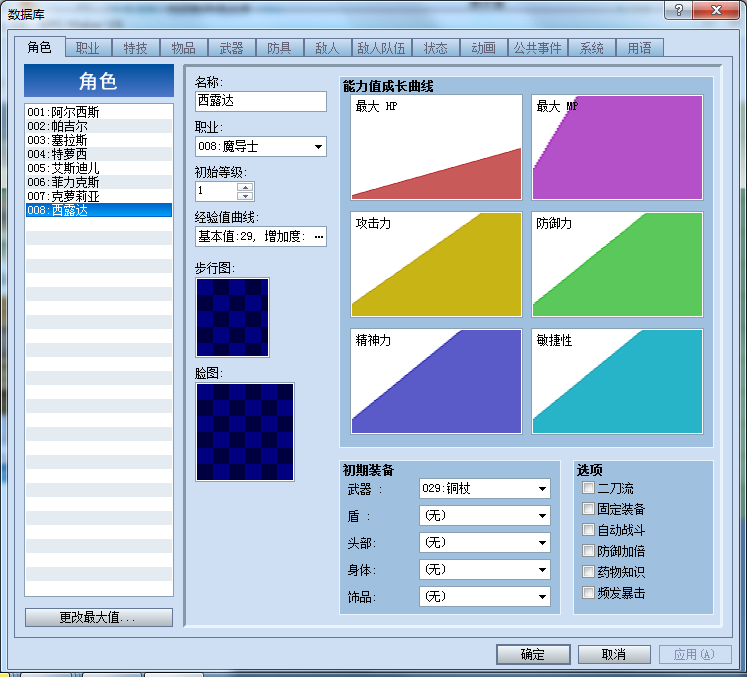Open the 最大 HP growth curve
Image resolution: width=747 pixels, height=677 pixels.
pyautogui.click(x=436, y=147)
